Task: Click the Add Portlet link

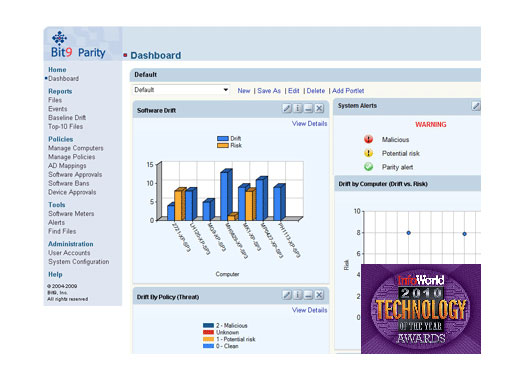Action: [348, 91]
